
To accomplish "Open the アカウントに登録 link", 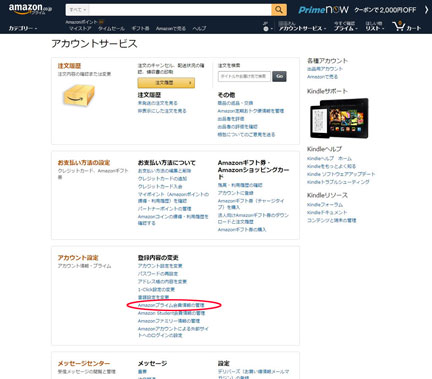I will (x=236, y=193).
